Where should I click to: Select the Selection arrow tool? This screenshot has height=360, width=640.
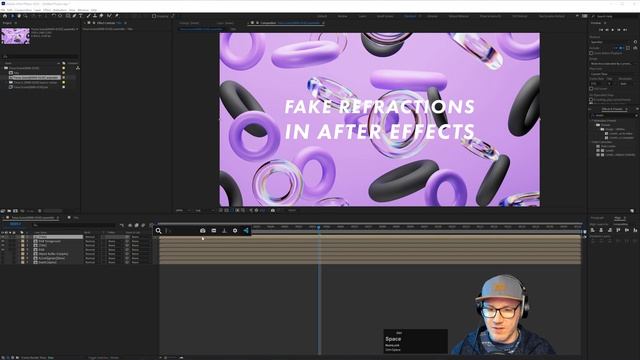pos(12,16)
